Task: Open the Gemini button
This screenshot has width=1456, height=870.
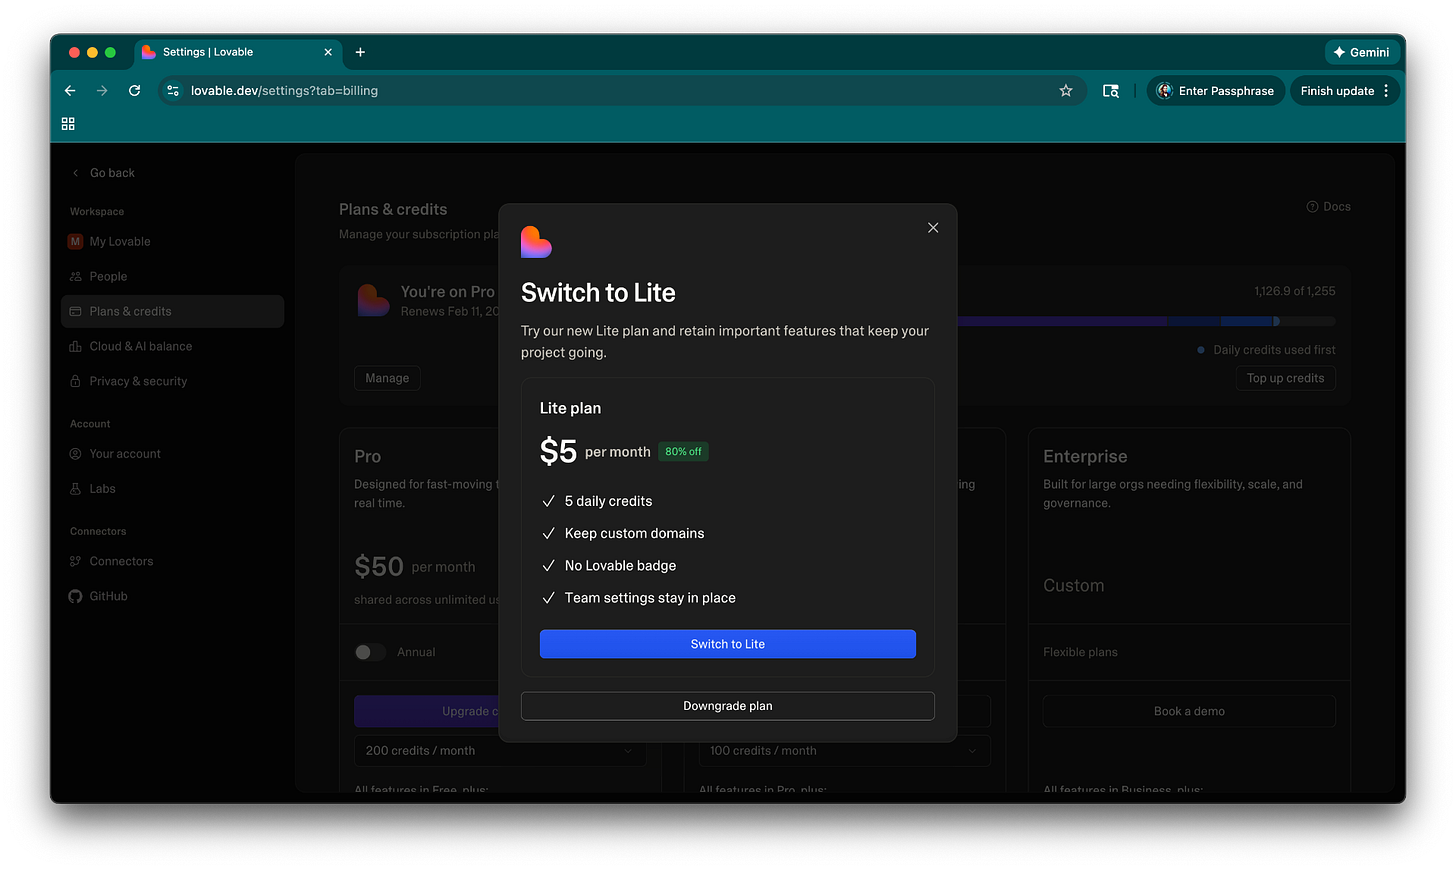Action: pyautogui.click(x=1361, y=52)
